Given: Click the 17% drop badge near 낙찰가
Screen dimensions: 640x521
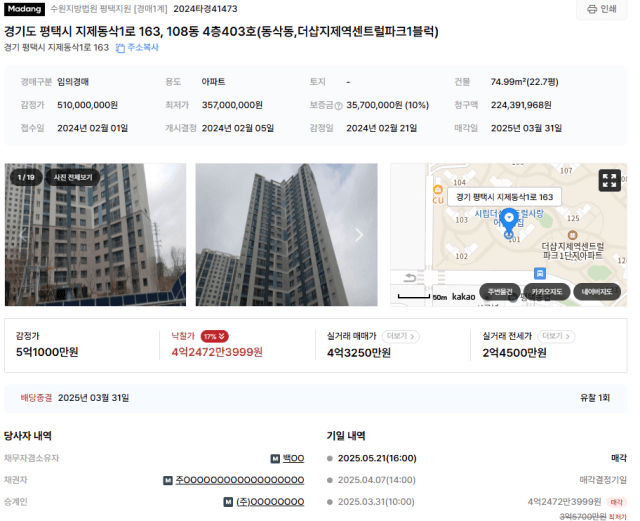Looking at the screenshot, I should click(x=214, y=336).
